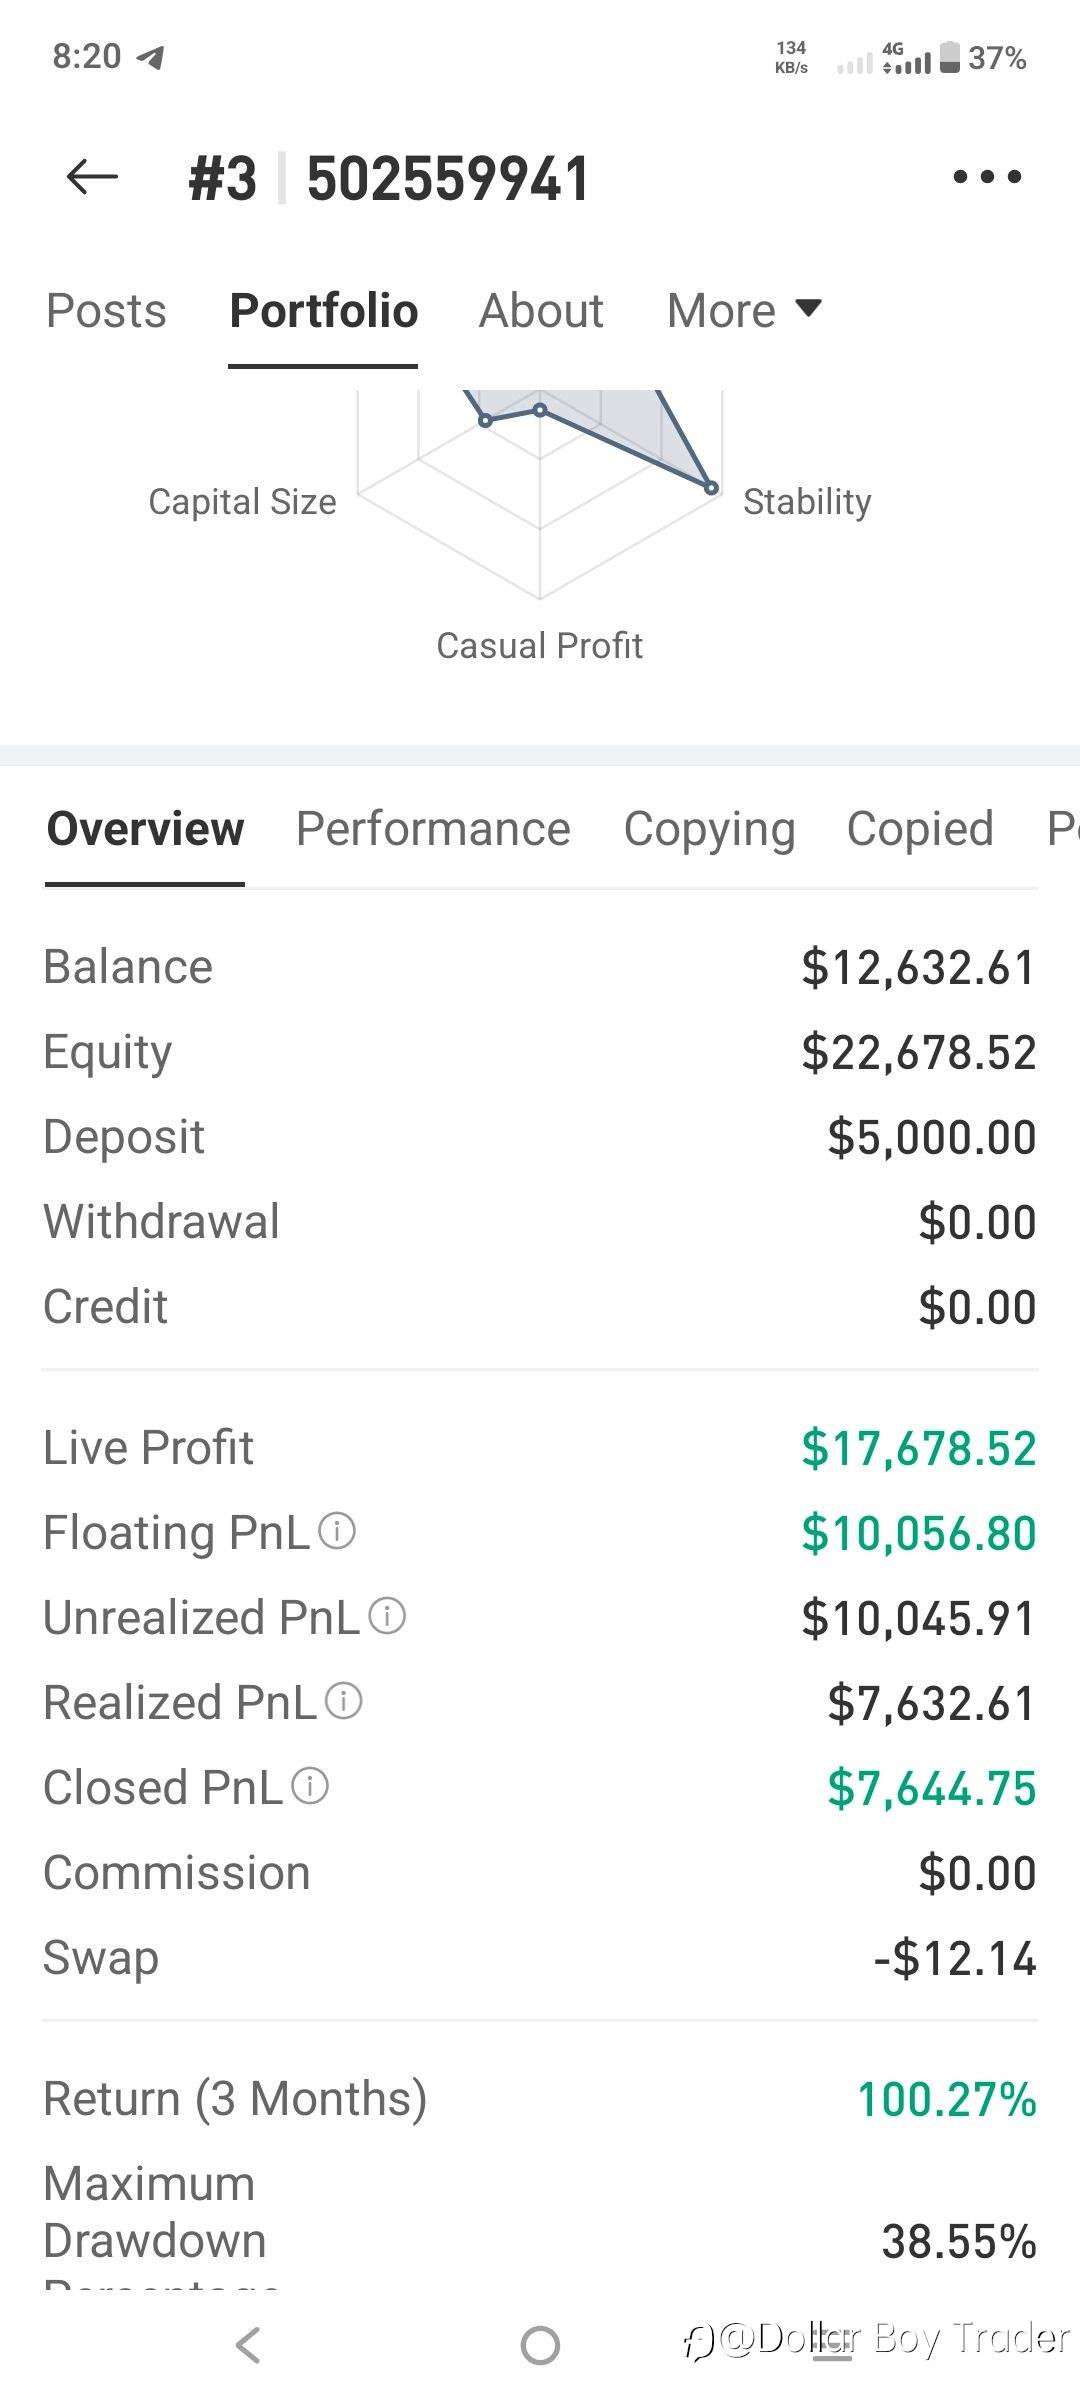Open the Copied sub-tab

pos(920,829)
